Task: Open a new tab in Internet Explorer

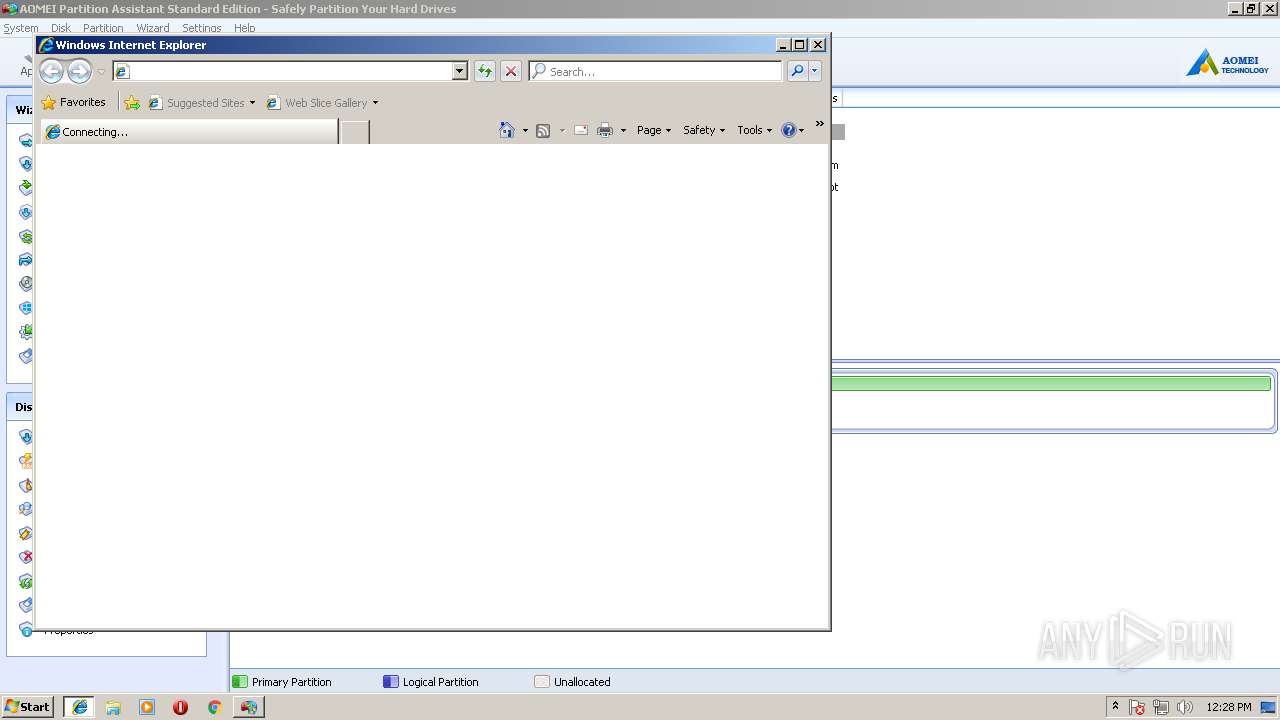Action: [x=355, y=132]
